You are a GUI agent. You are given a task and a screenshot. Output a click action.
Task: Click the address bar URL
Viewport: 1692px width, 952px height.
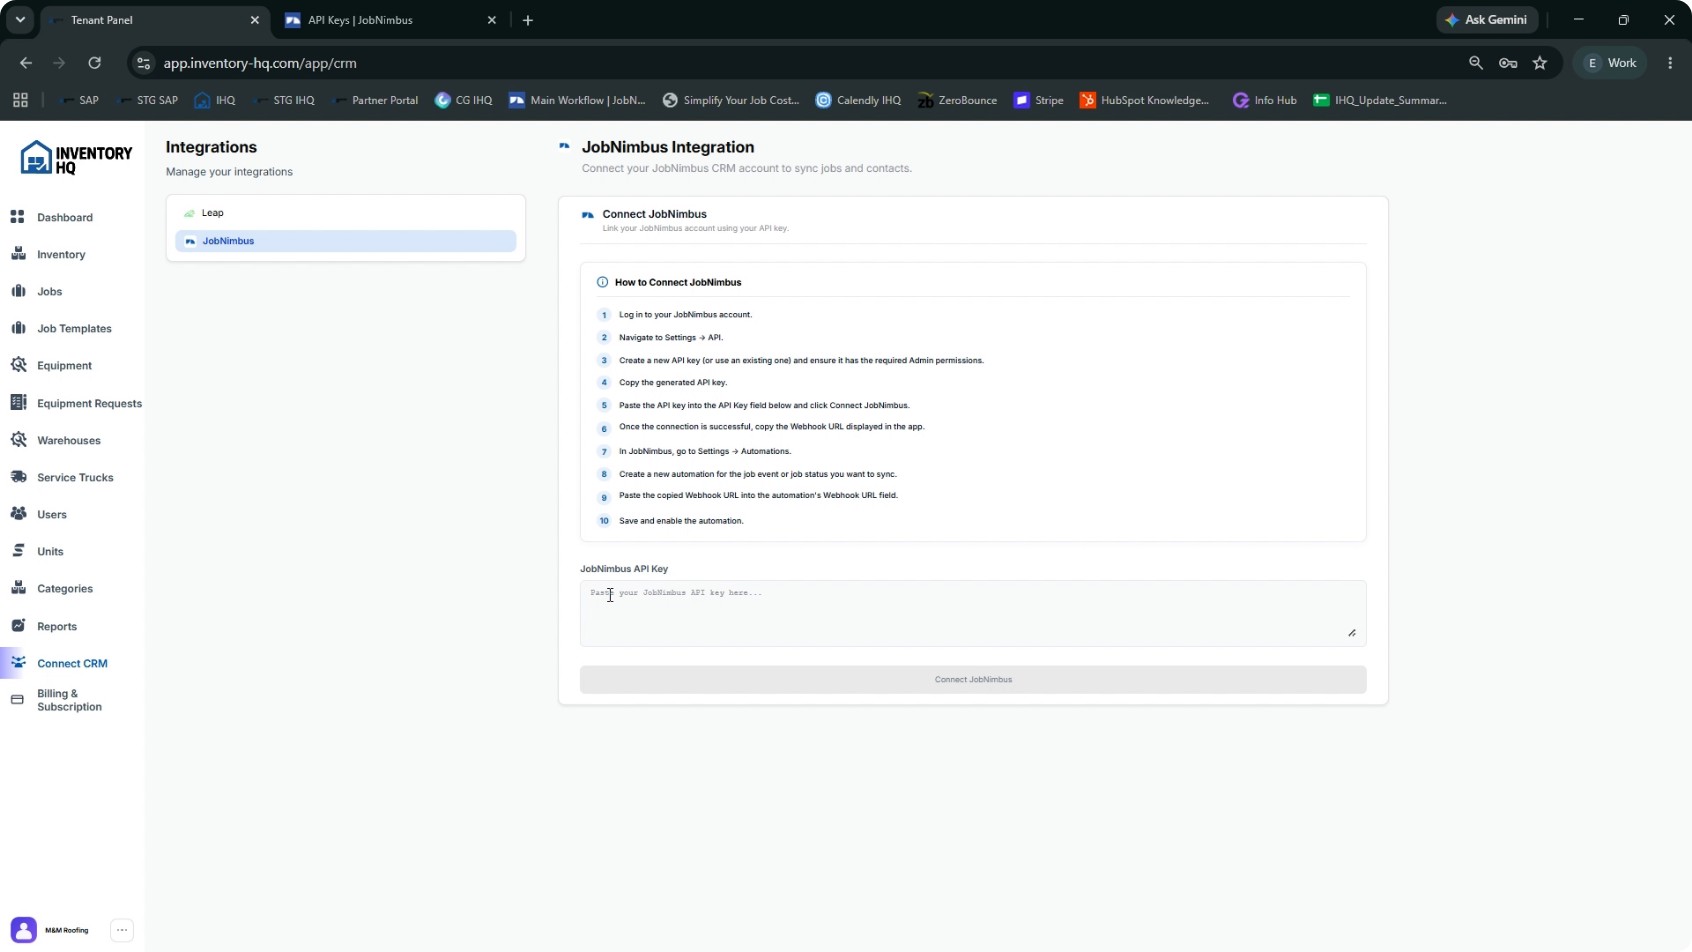[260, 63]
